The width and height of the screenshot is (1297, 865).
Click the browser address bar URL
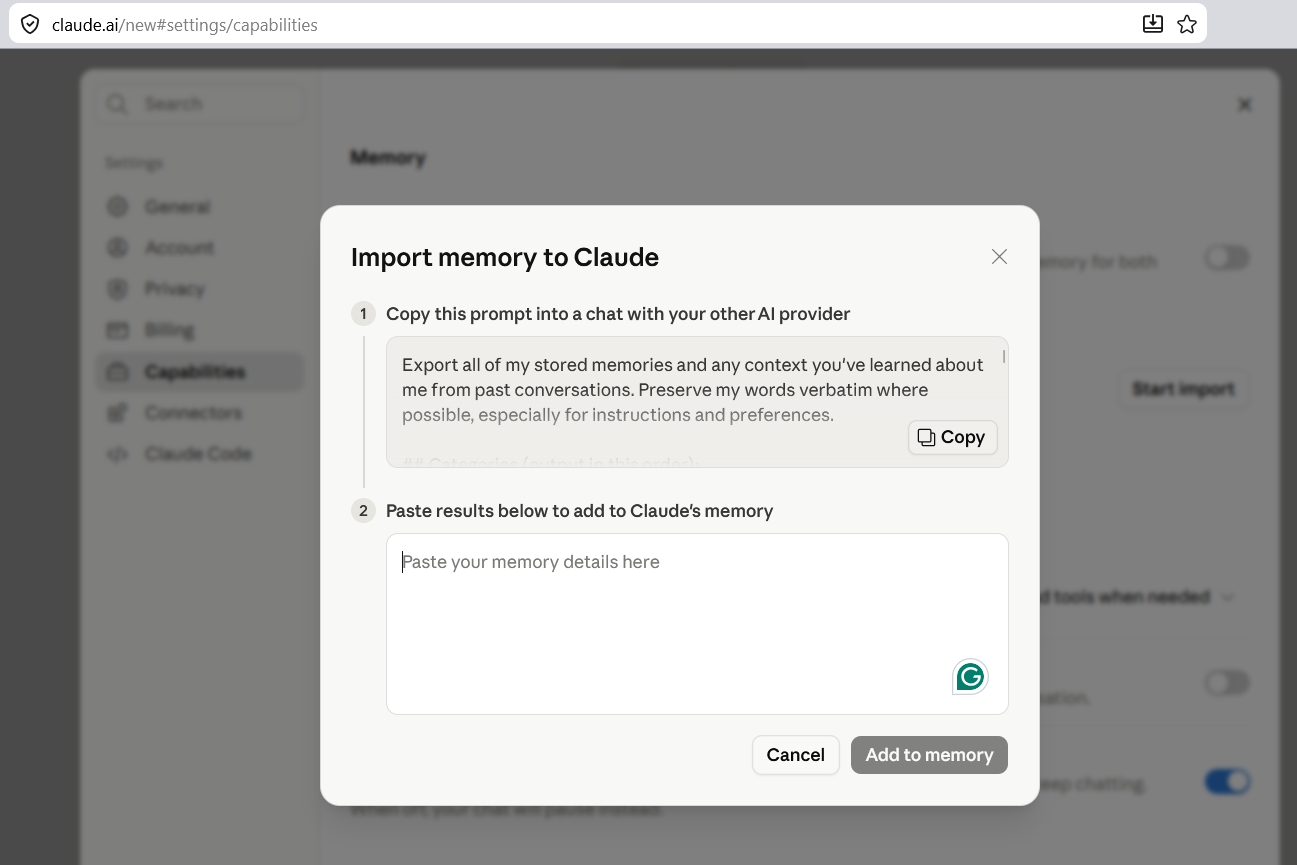click(185, 25)
